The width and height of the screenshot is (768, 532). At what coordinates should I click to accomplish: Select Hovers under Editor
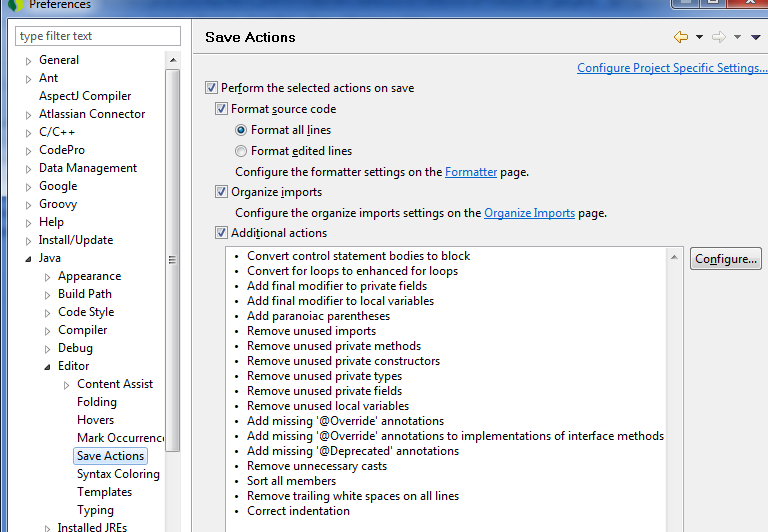pos(95,420)
